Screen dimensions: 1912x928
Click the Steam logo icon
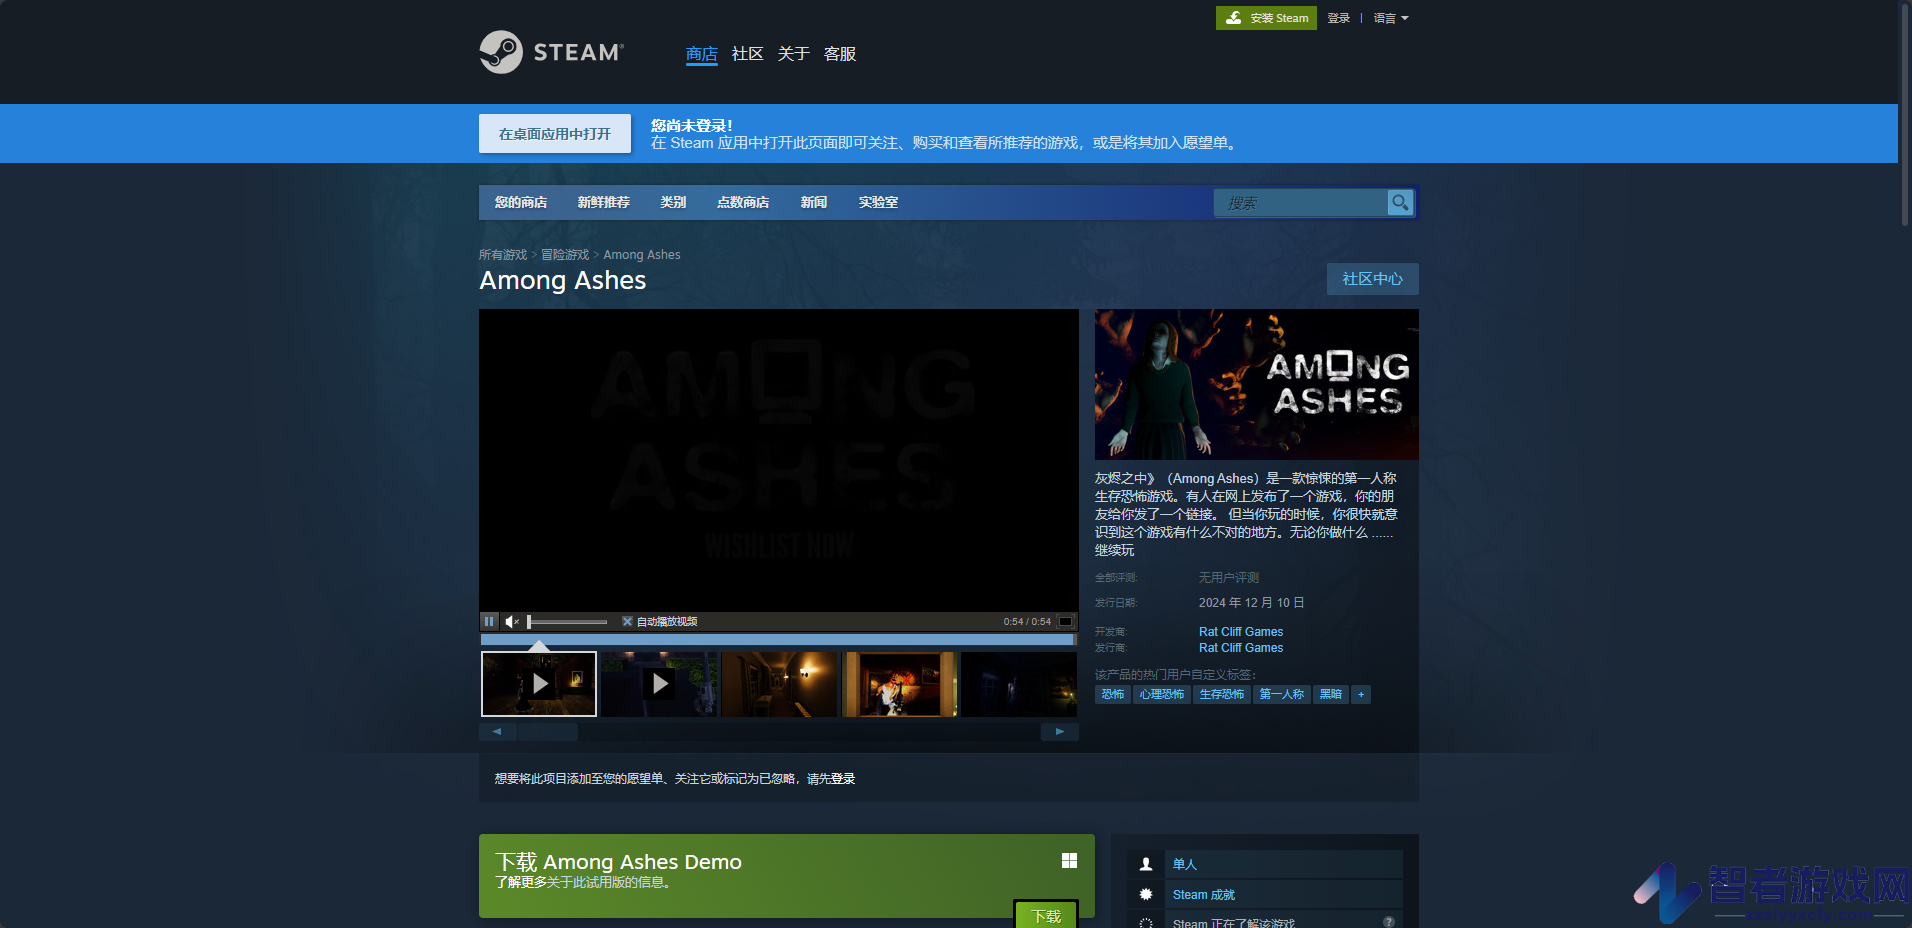tap(501, 52)
